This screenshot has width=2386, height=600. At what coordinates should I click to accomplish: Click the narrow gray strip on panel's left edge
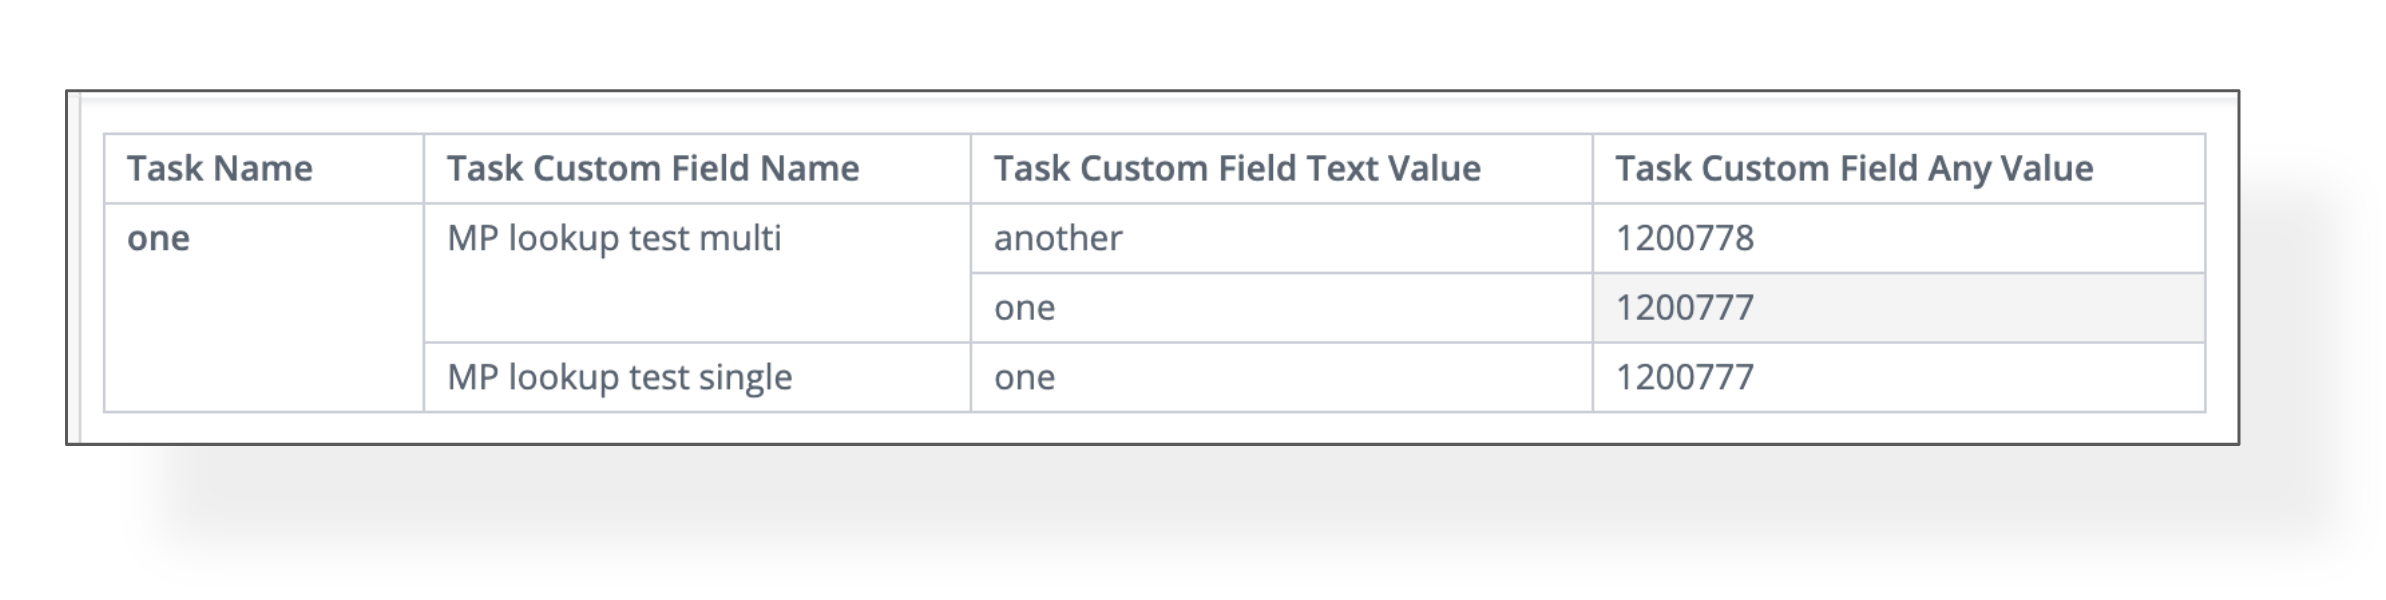[74, 267]
